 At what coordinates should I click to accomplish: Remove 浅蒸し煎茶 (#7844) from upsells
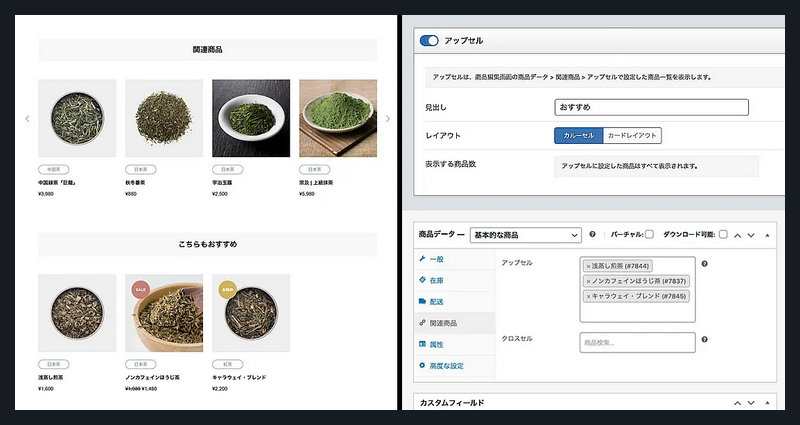(588, 266)
